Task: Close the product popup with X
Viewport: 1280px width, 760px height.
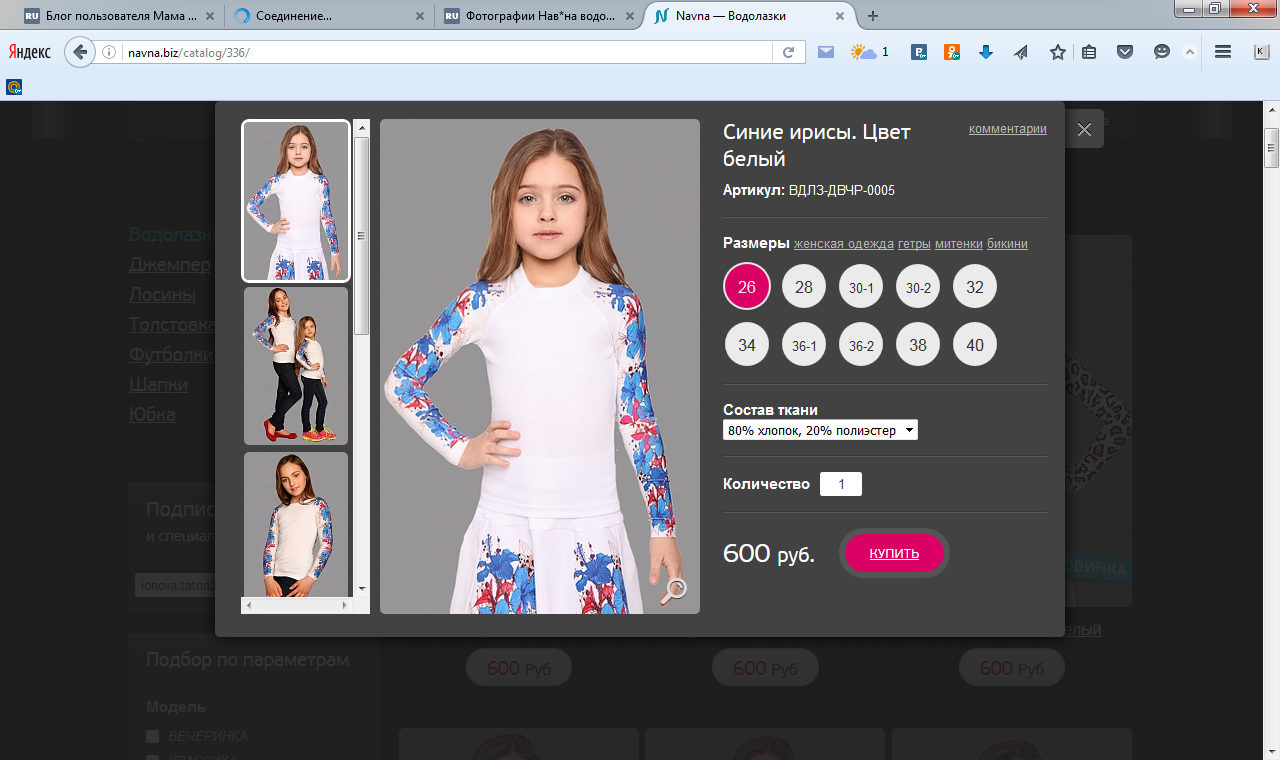Action: coord(1084,130)
